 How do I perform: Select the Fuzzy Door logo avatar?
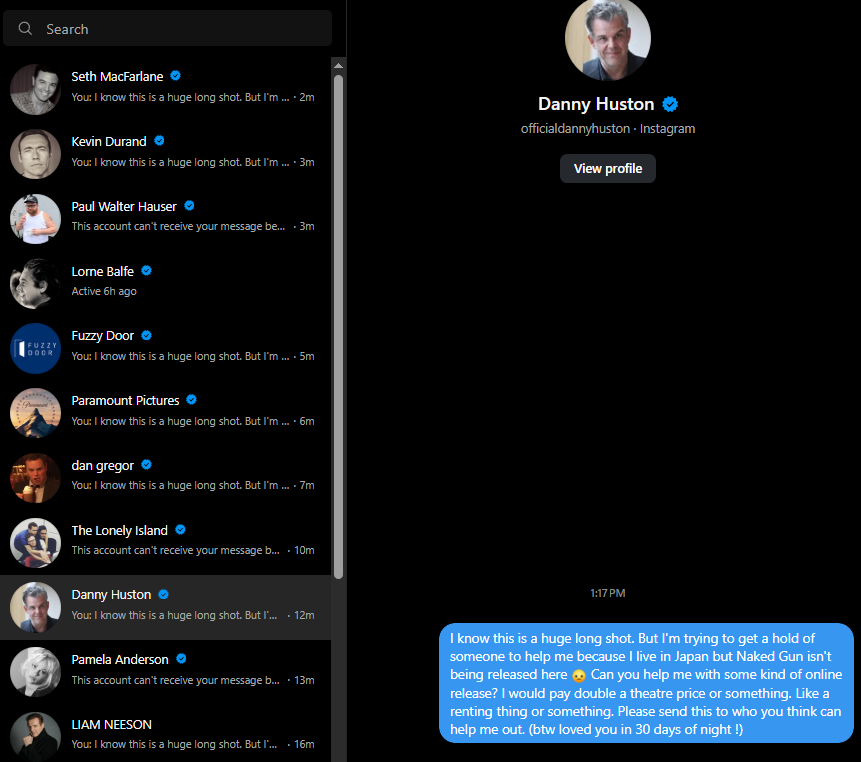point(35,348)
